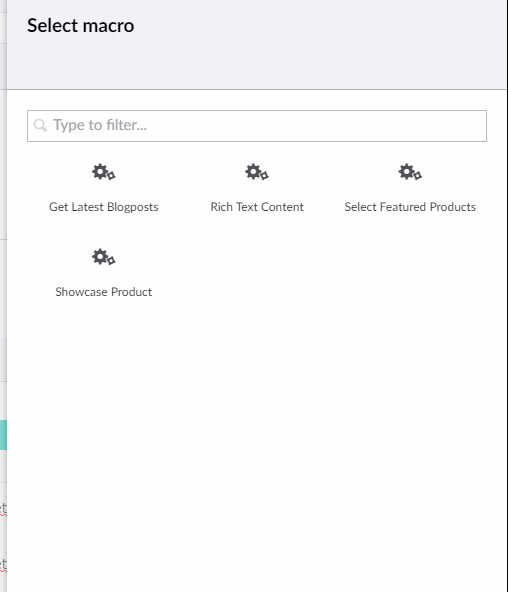
Task: Click the magnifier icon in the filter box
Action: 40,125
